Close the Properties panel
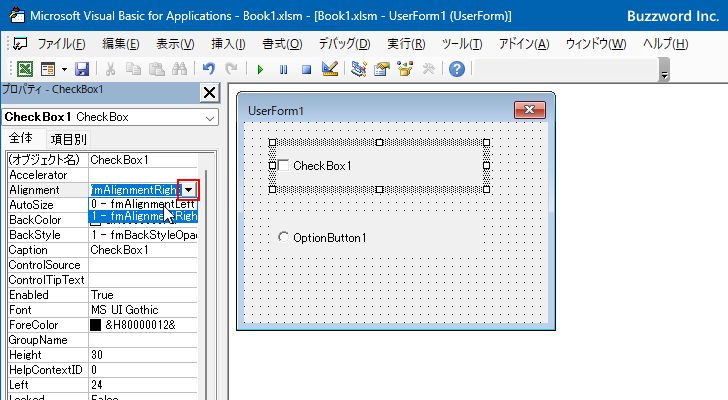Viewport: 728px width, 400px height. pyautogui.click(x=209, y=93)
